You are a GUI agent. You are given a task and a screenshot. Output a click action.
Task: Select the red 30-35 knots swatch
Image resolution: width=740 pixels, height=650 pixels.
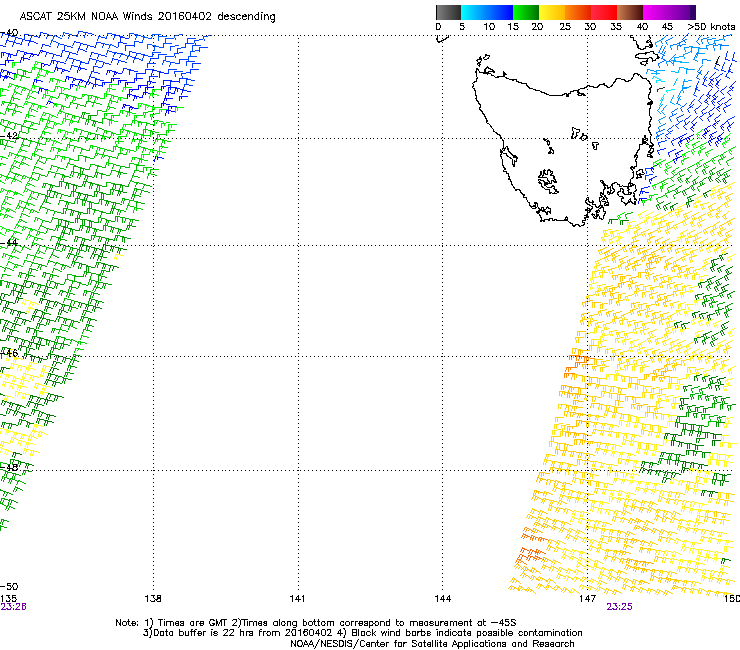tap(604, 12)
